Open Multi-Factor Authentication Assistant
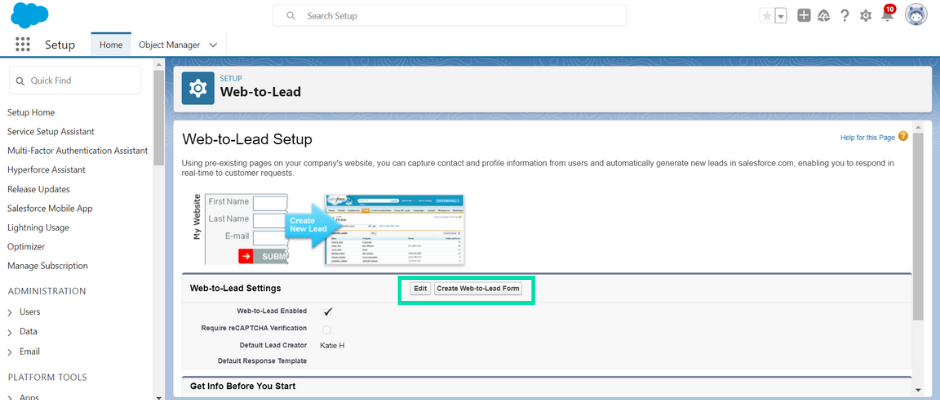This screenshot has height=400, width=940. click(x=78, y=151)
